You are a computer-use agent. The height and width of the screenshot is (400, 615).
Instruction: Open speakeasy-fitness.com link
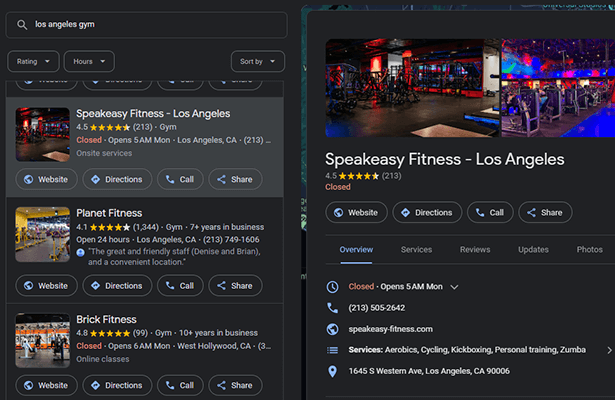click(391, 329)
